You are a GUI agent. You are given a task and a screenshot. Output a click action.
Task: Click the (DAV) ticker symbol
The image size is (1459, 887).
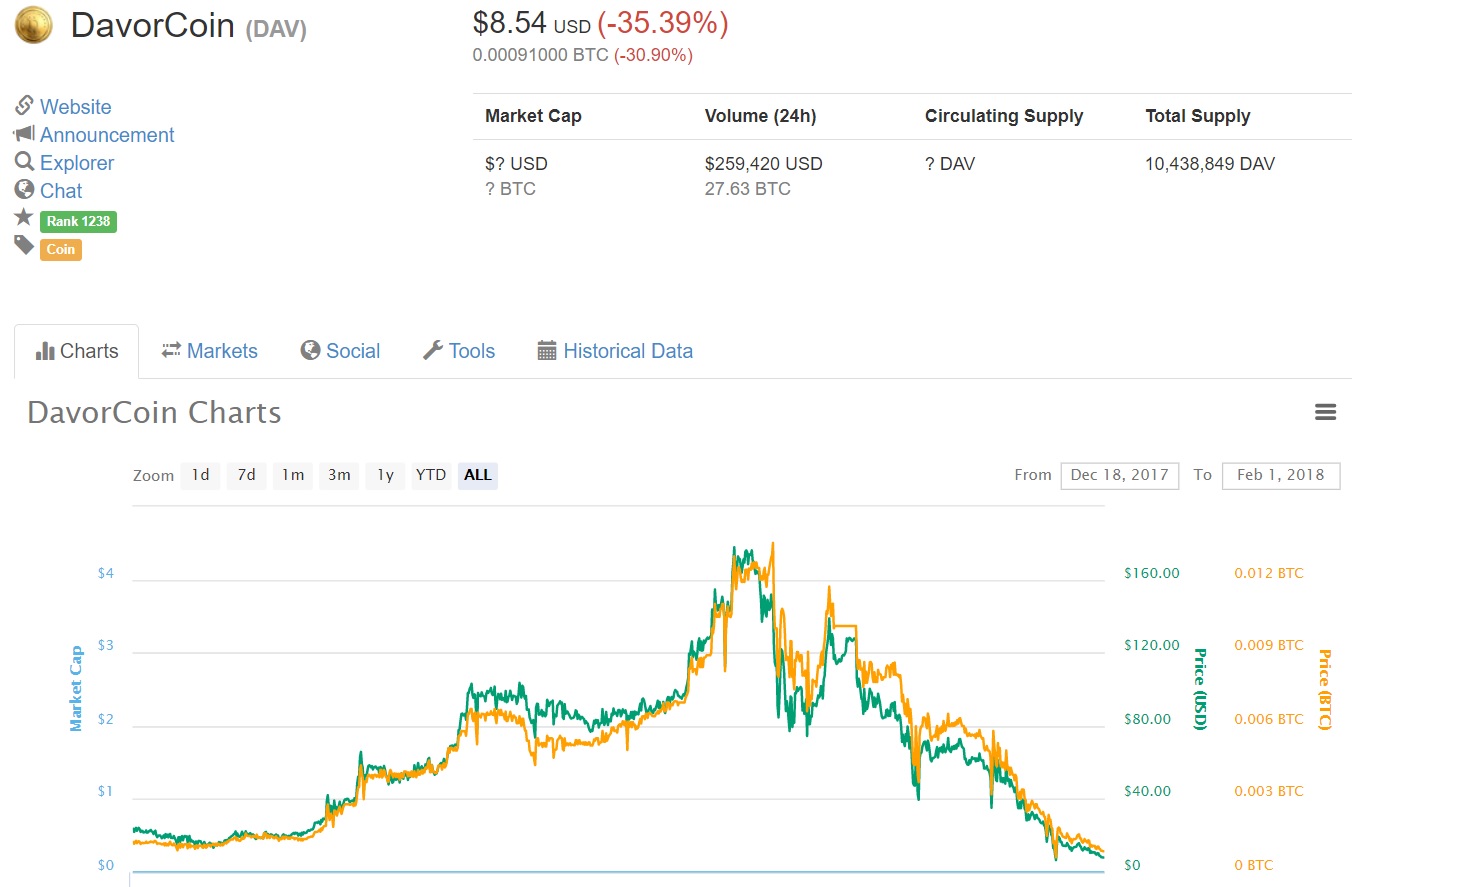(x=276, y=29)
